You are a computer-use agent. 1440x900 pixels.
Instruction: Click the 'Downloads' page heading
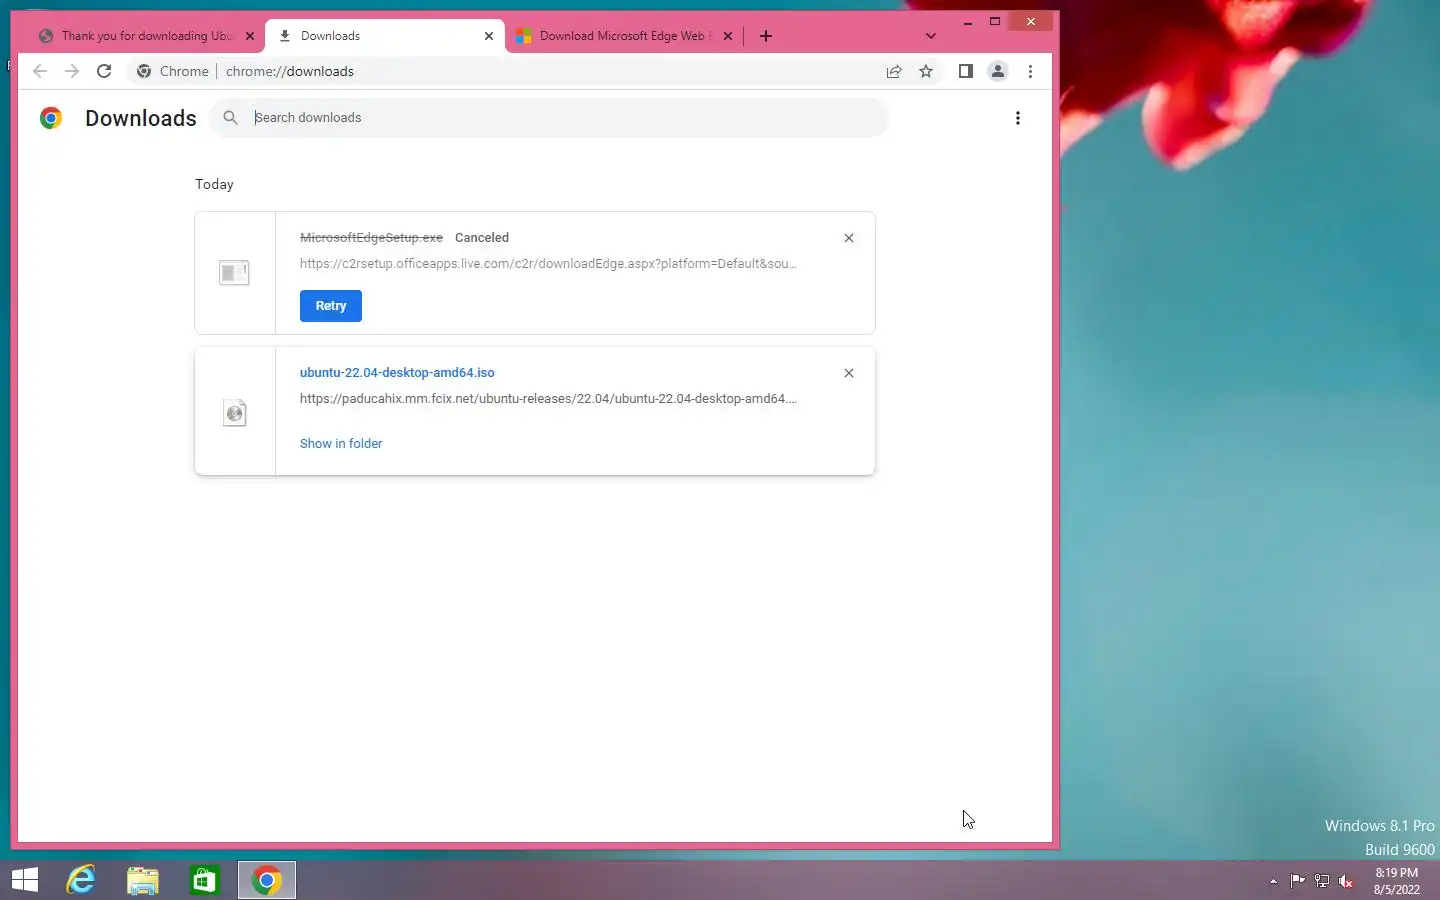(x=141, y=118)
